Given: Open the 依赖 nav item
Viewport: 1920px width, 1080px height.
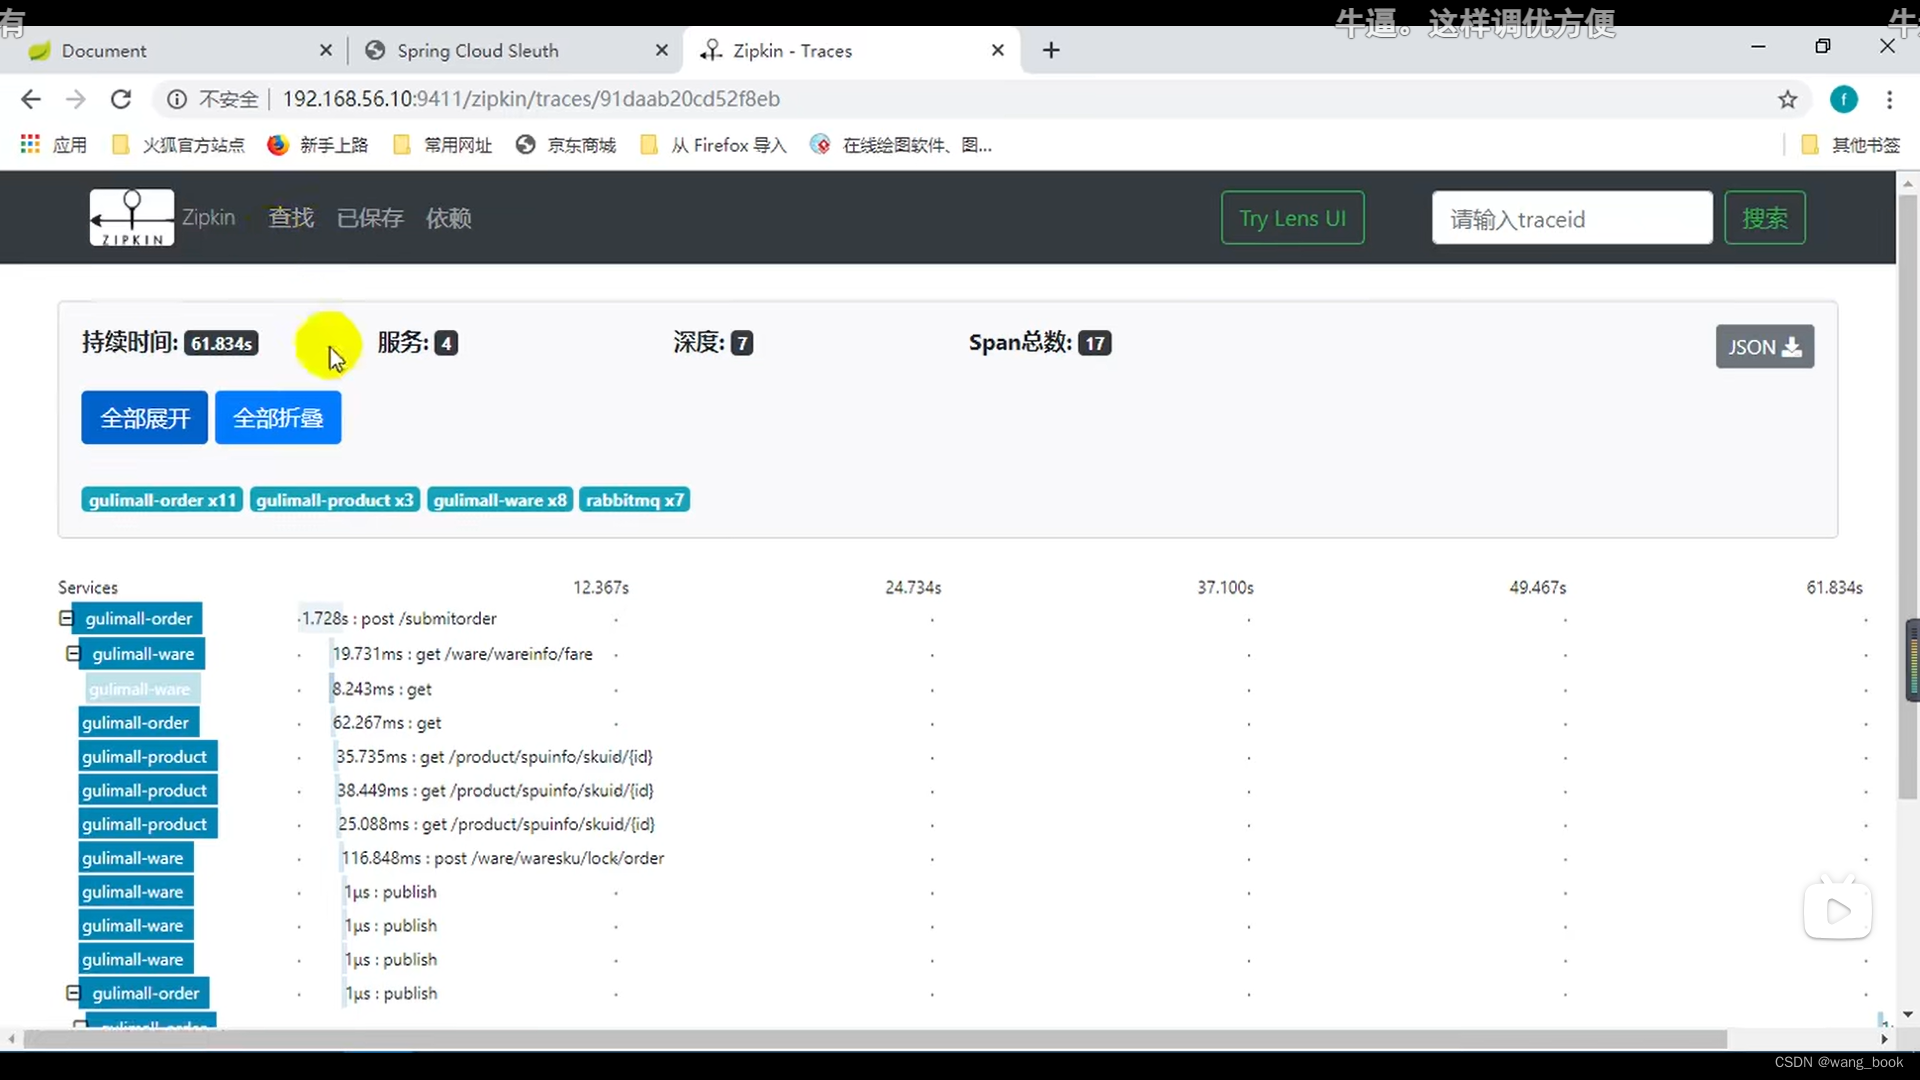Looking at the screenshot, I should point(449,218).
